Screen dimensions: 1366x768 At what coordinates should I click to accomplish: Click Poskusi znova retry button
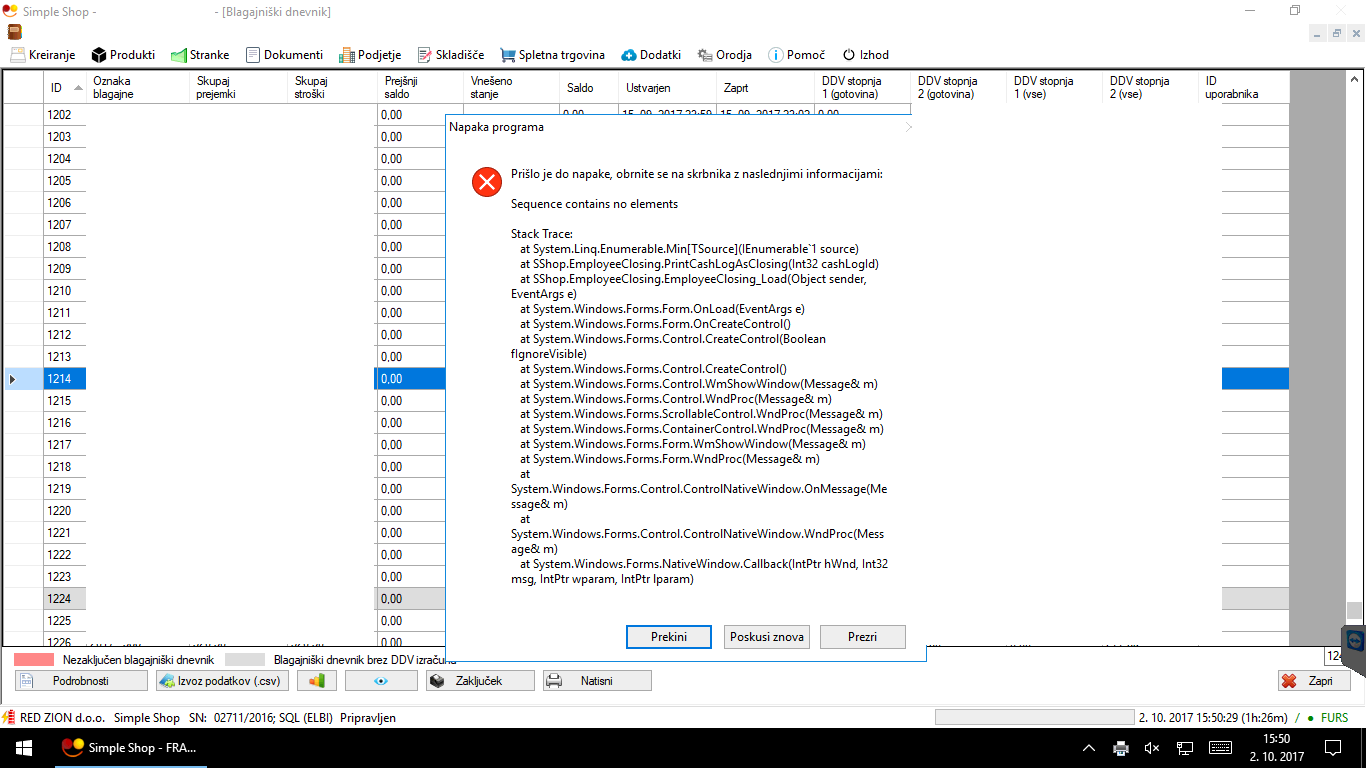pyautogui.click(x=767, y=637)
